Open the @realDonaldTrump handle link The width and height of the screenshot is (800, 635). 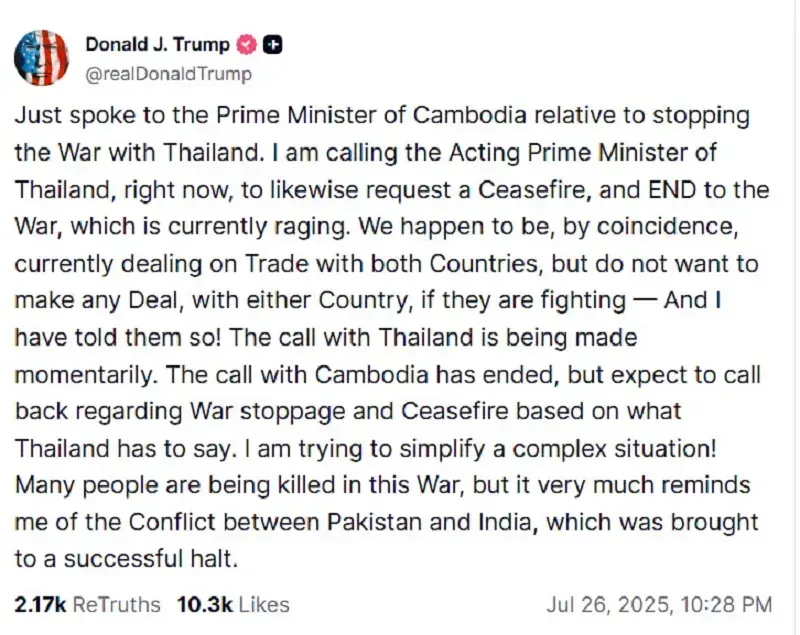[168, 74]
